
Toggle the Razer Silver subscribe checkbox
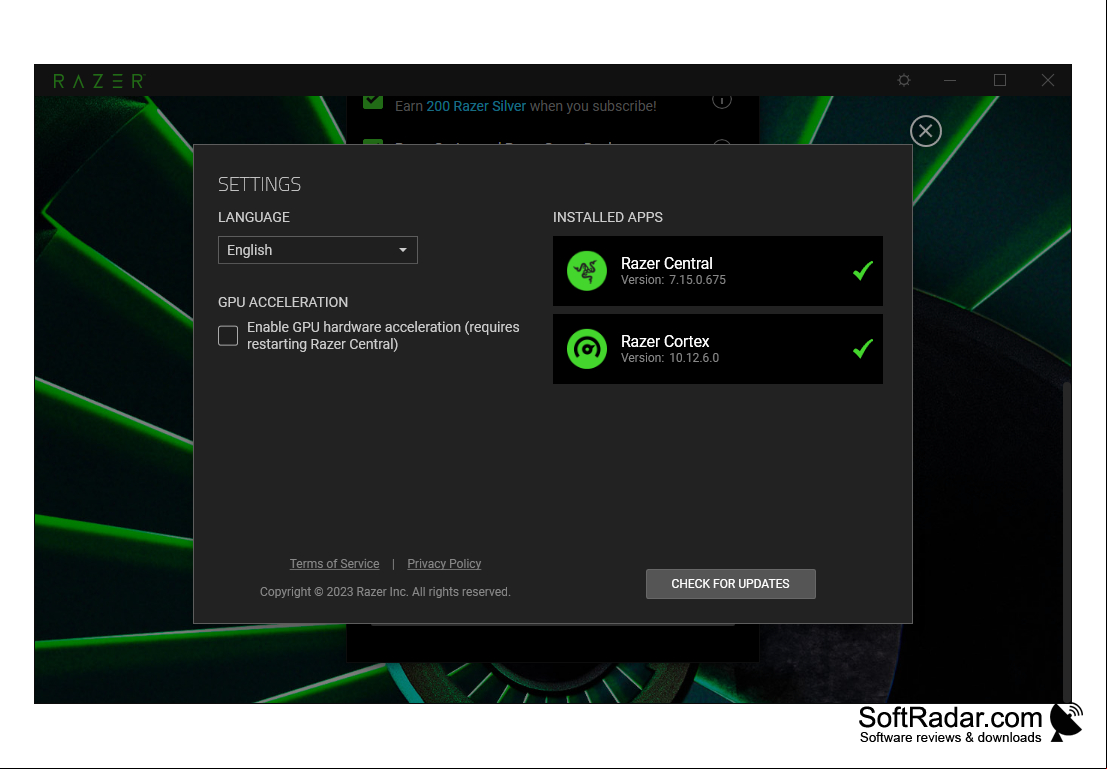pos(373,102)
